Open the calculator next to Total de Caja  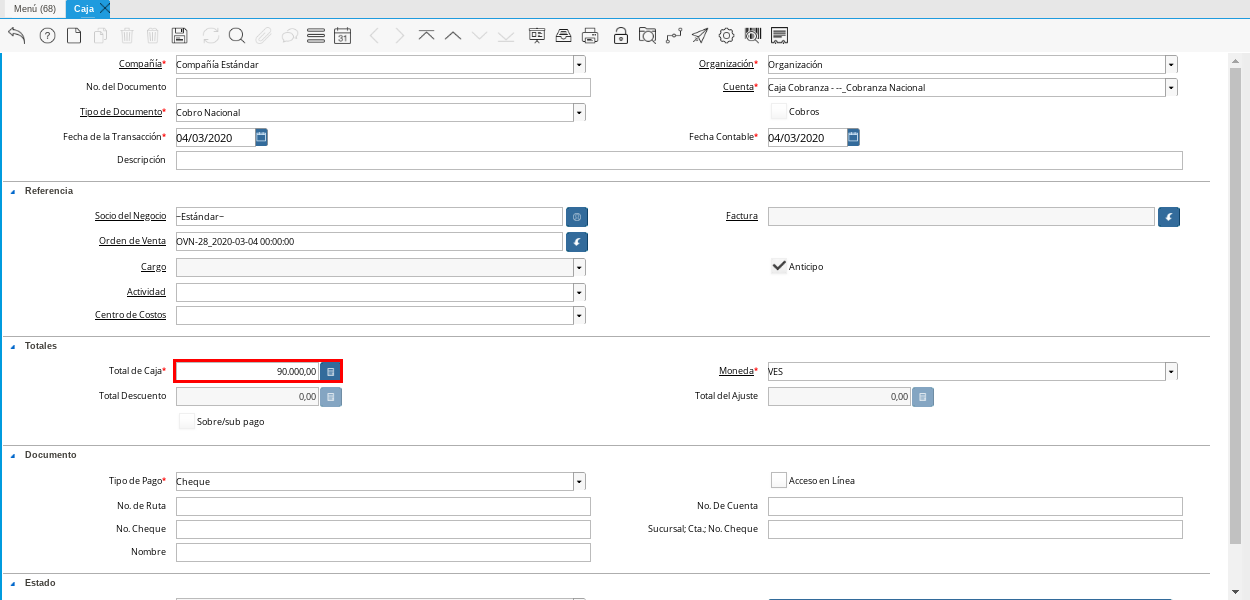click(x=331, y=371)
